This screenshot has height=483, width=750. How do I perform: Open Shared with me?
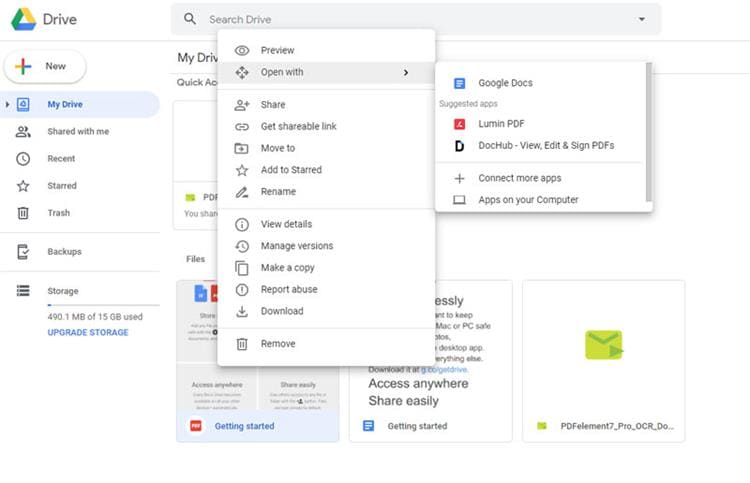click(80, 132)
